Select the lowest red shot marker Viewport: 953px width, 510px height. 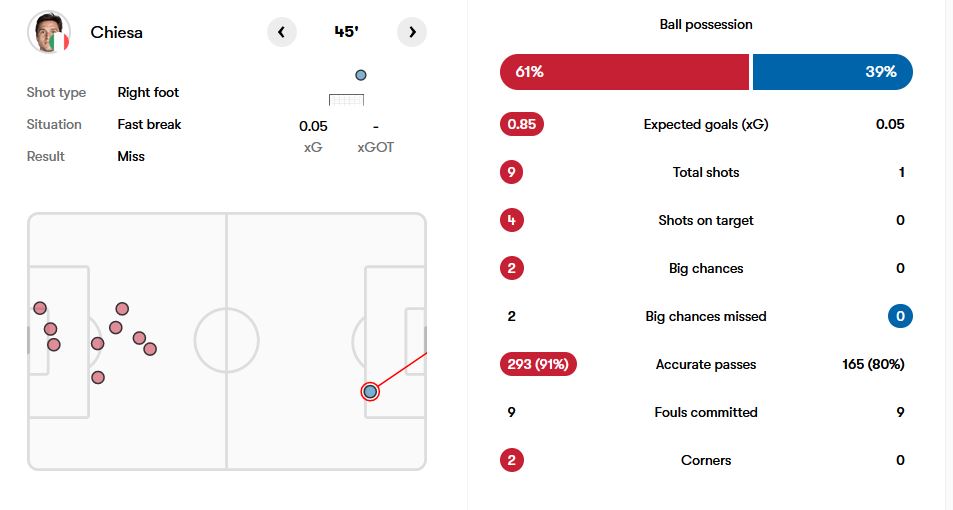coord(98,377)
